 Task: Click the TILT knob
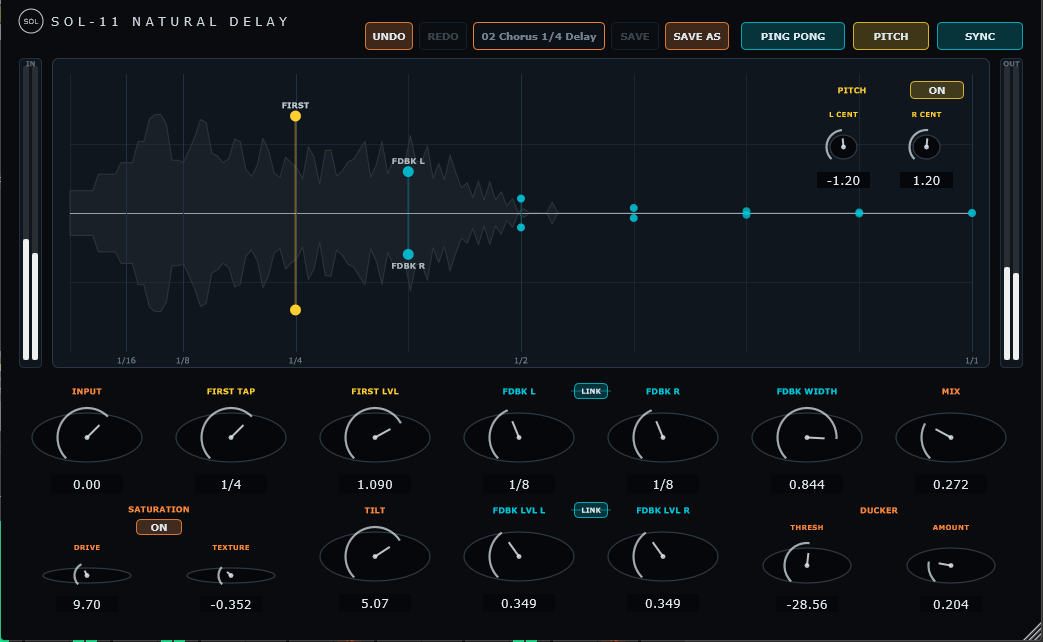(374, 555)
